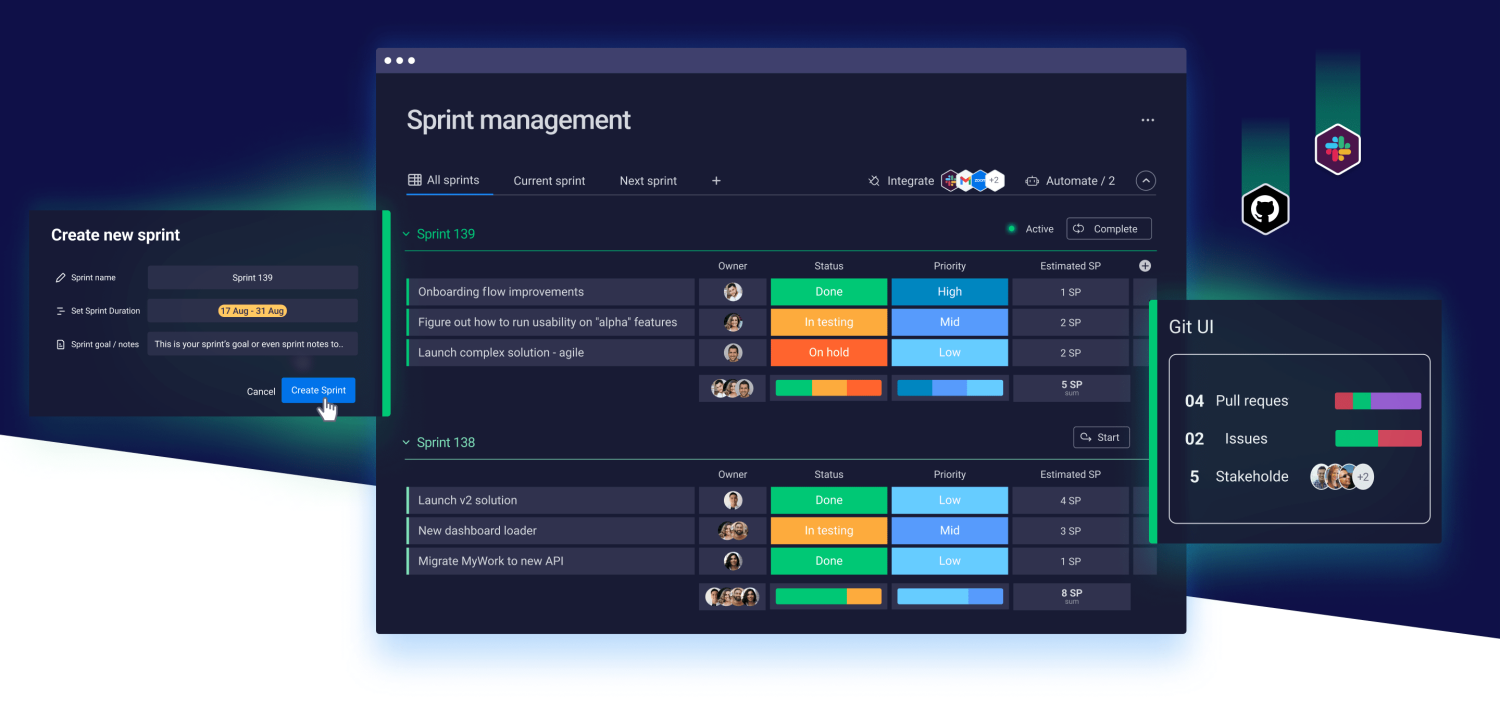This screenshot has width=1500, height=709.
Task: Switch to the Next sprint tab
Action: click(648, 181)
